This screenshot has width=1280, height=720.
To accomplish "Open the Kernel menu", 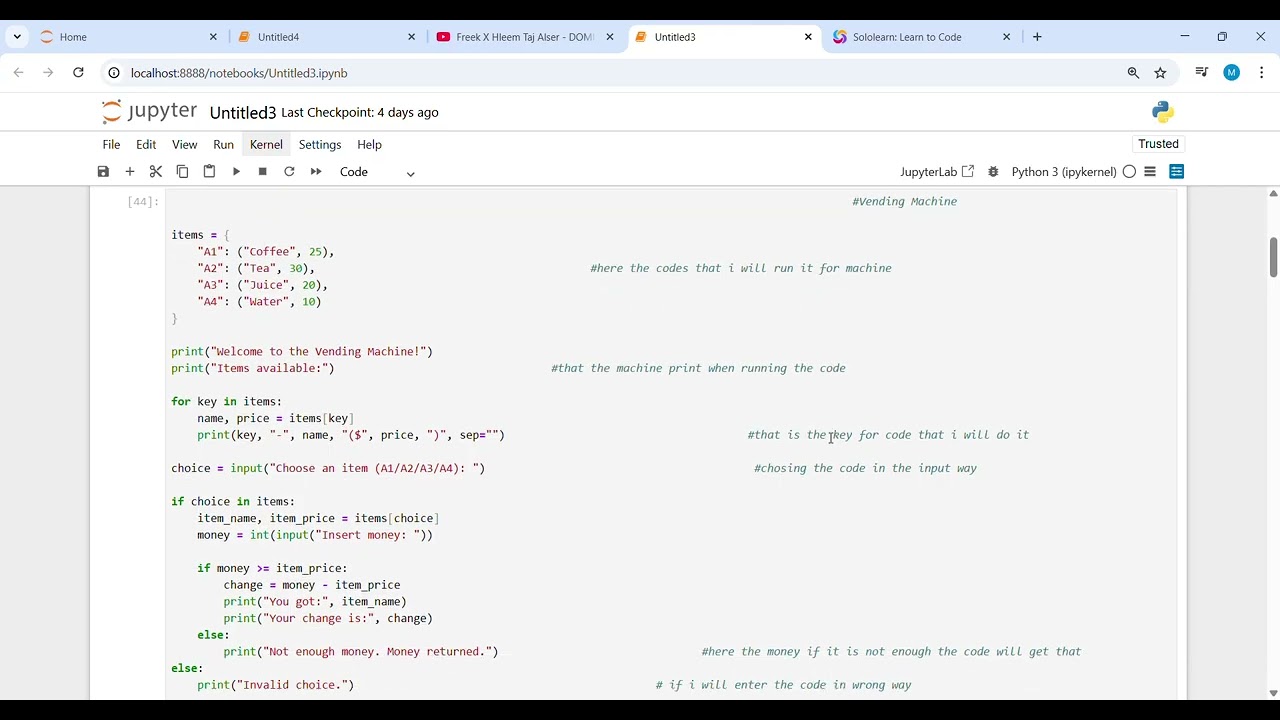I will coord(266,144).
